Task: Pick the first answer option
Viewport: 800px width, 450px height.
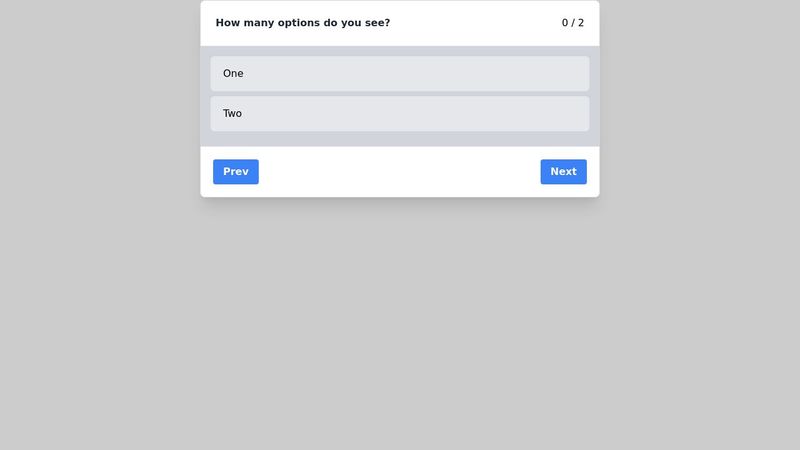Action: pos(399,74)
